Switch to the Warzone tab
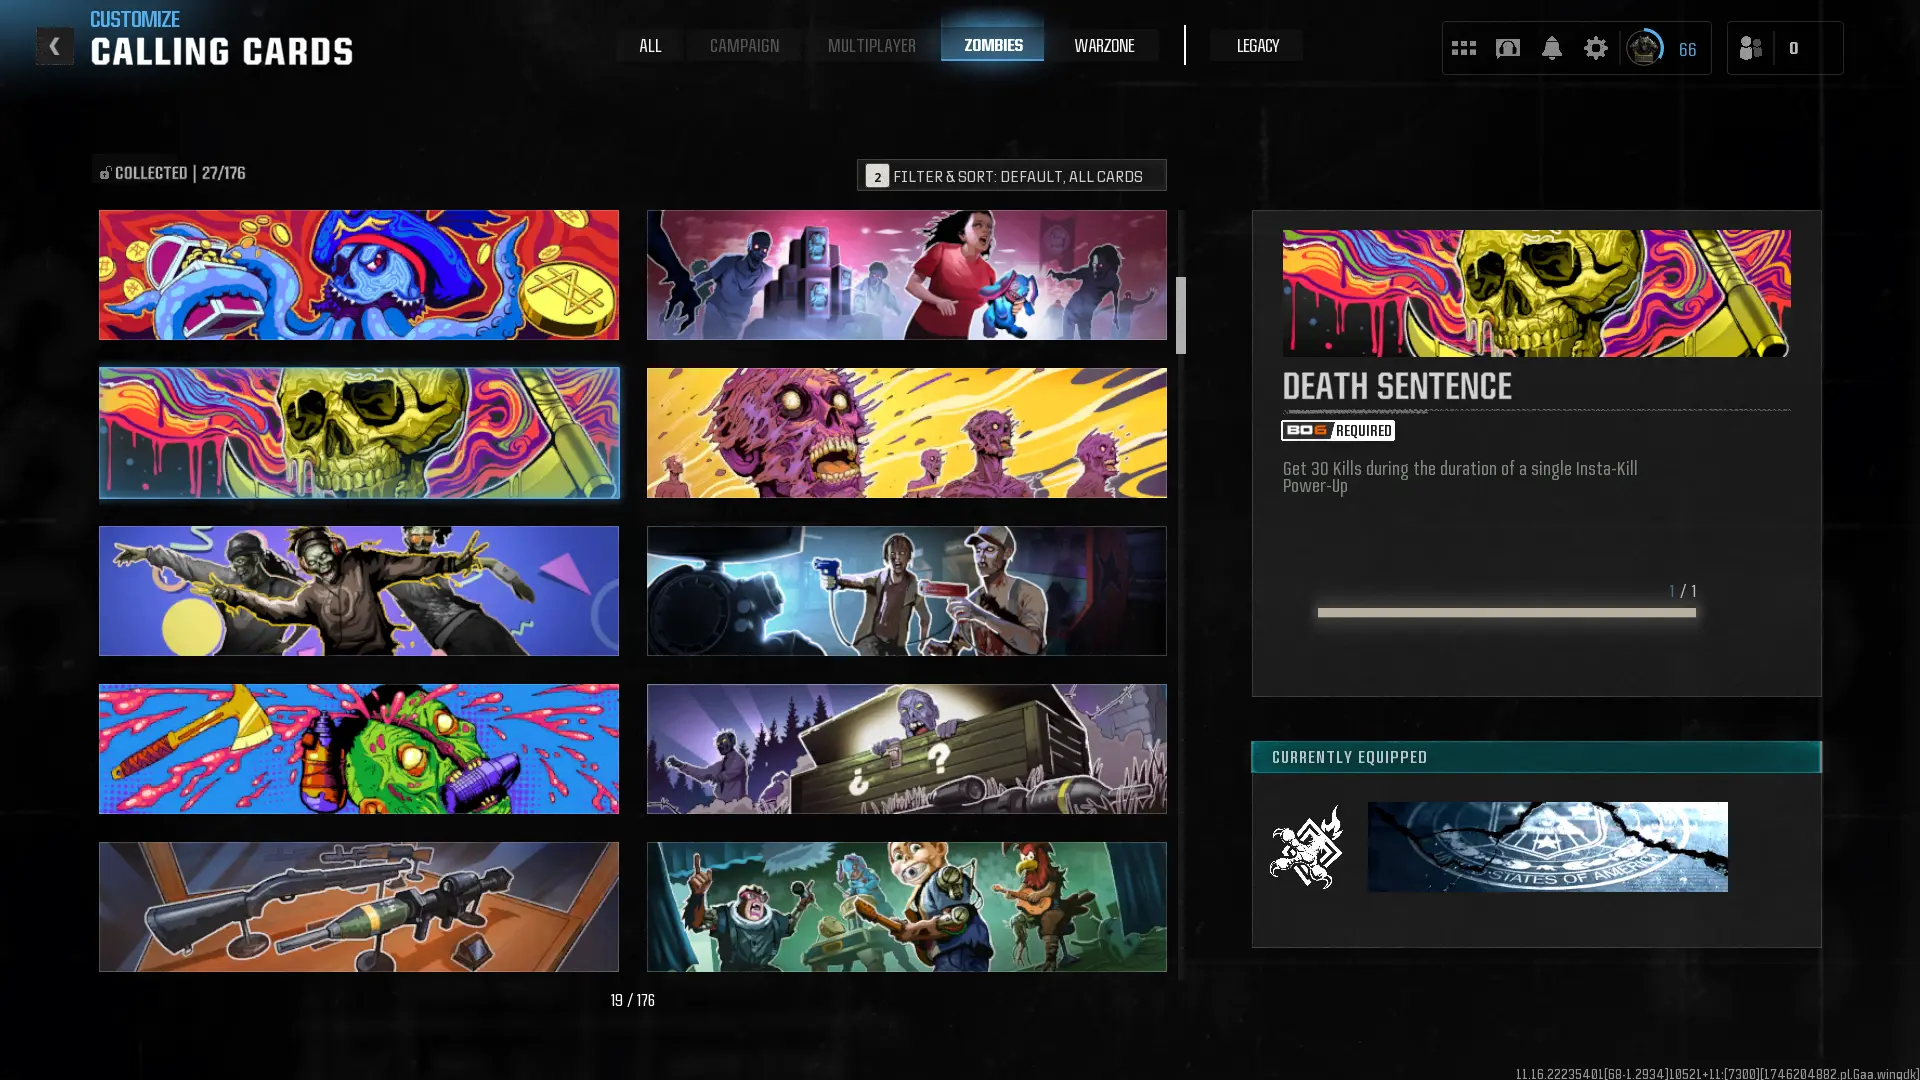Image resolution: width=1920 pixels, height=1080 pixels. point(1104,46)
